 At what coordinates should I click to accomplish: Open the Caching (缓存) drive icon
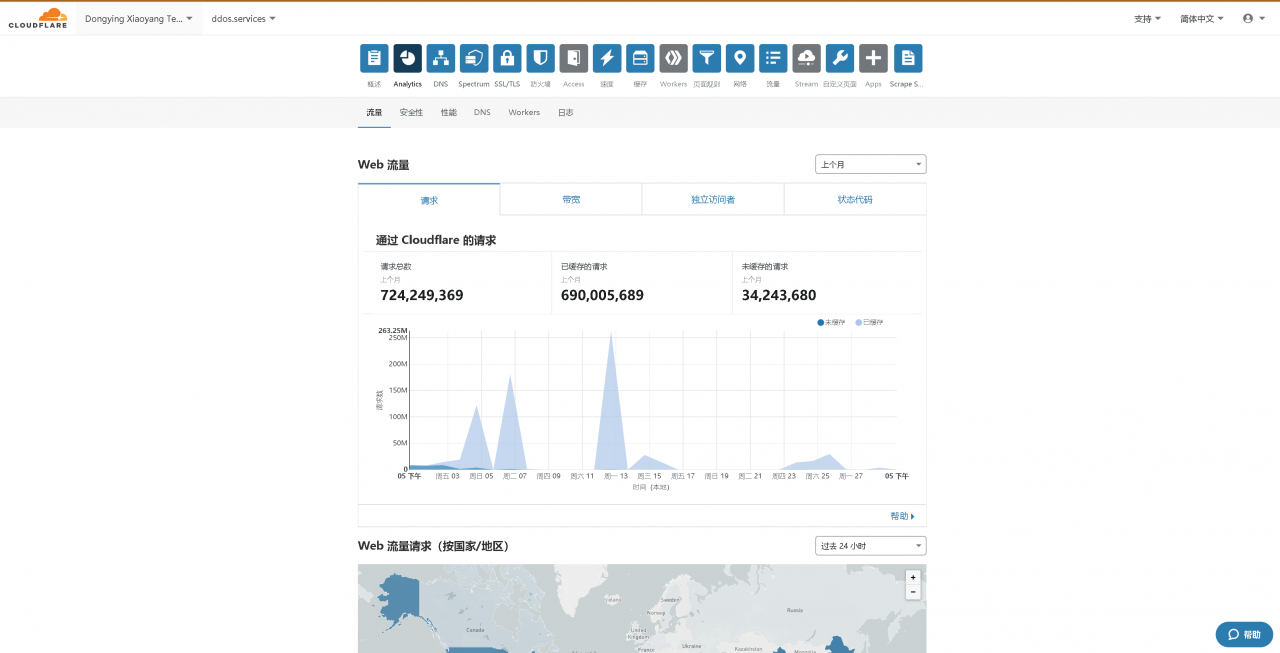[640, 58]
